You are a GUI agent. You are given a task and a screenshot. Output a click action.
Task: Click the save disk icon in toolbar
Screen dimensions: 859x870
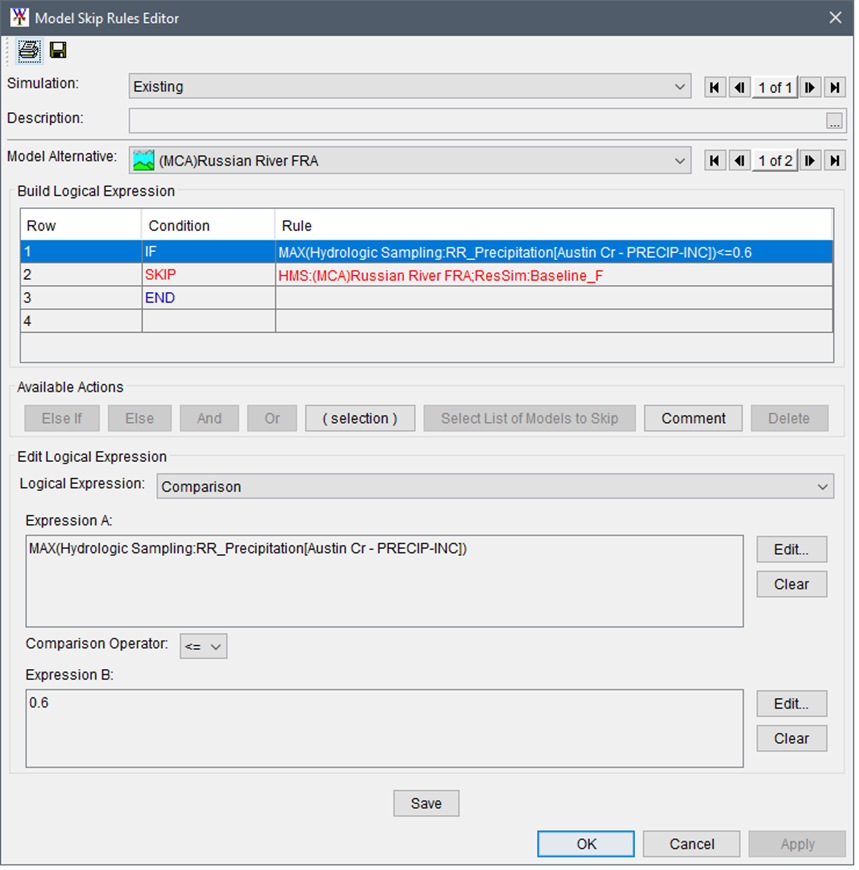58,50
